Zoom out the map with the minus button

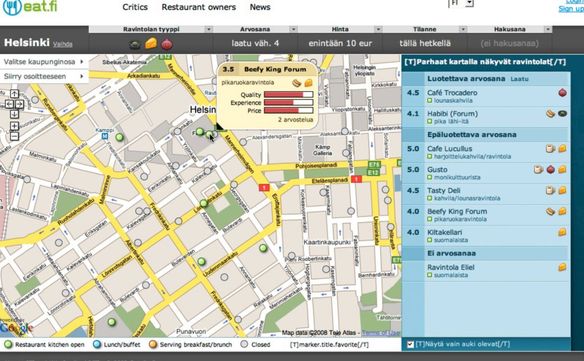tap(14, 136)
